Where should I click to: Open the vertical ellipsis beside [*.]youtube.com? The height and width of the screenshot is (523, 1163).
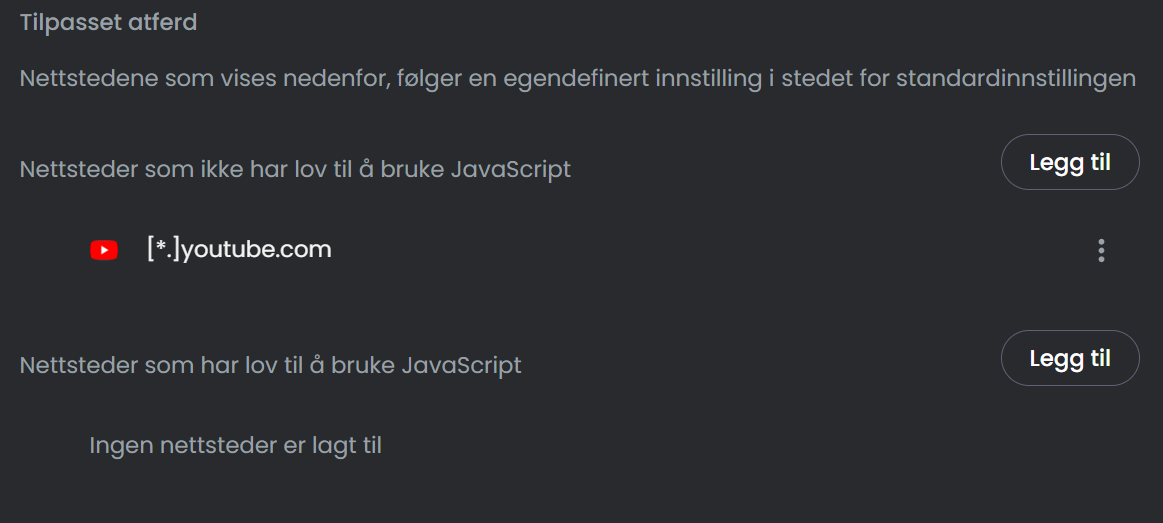click(x=1101, y=251)
